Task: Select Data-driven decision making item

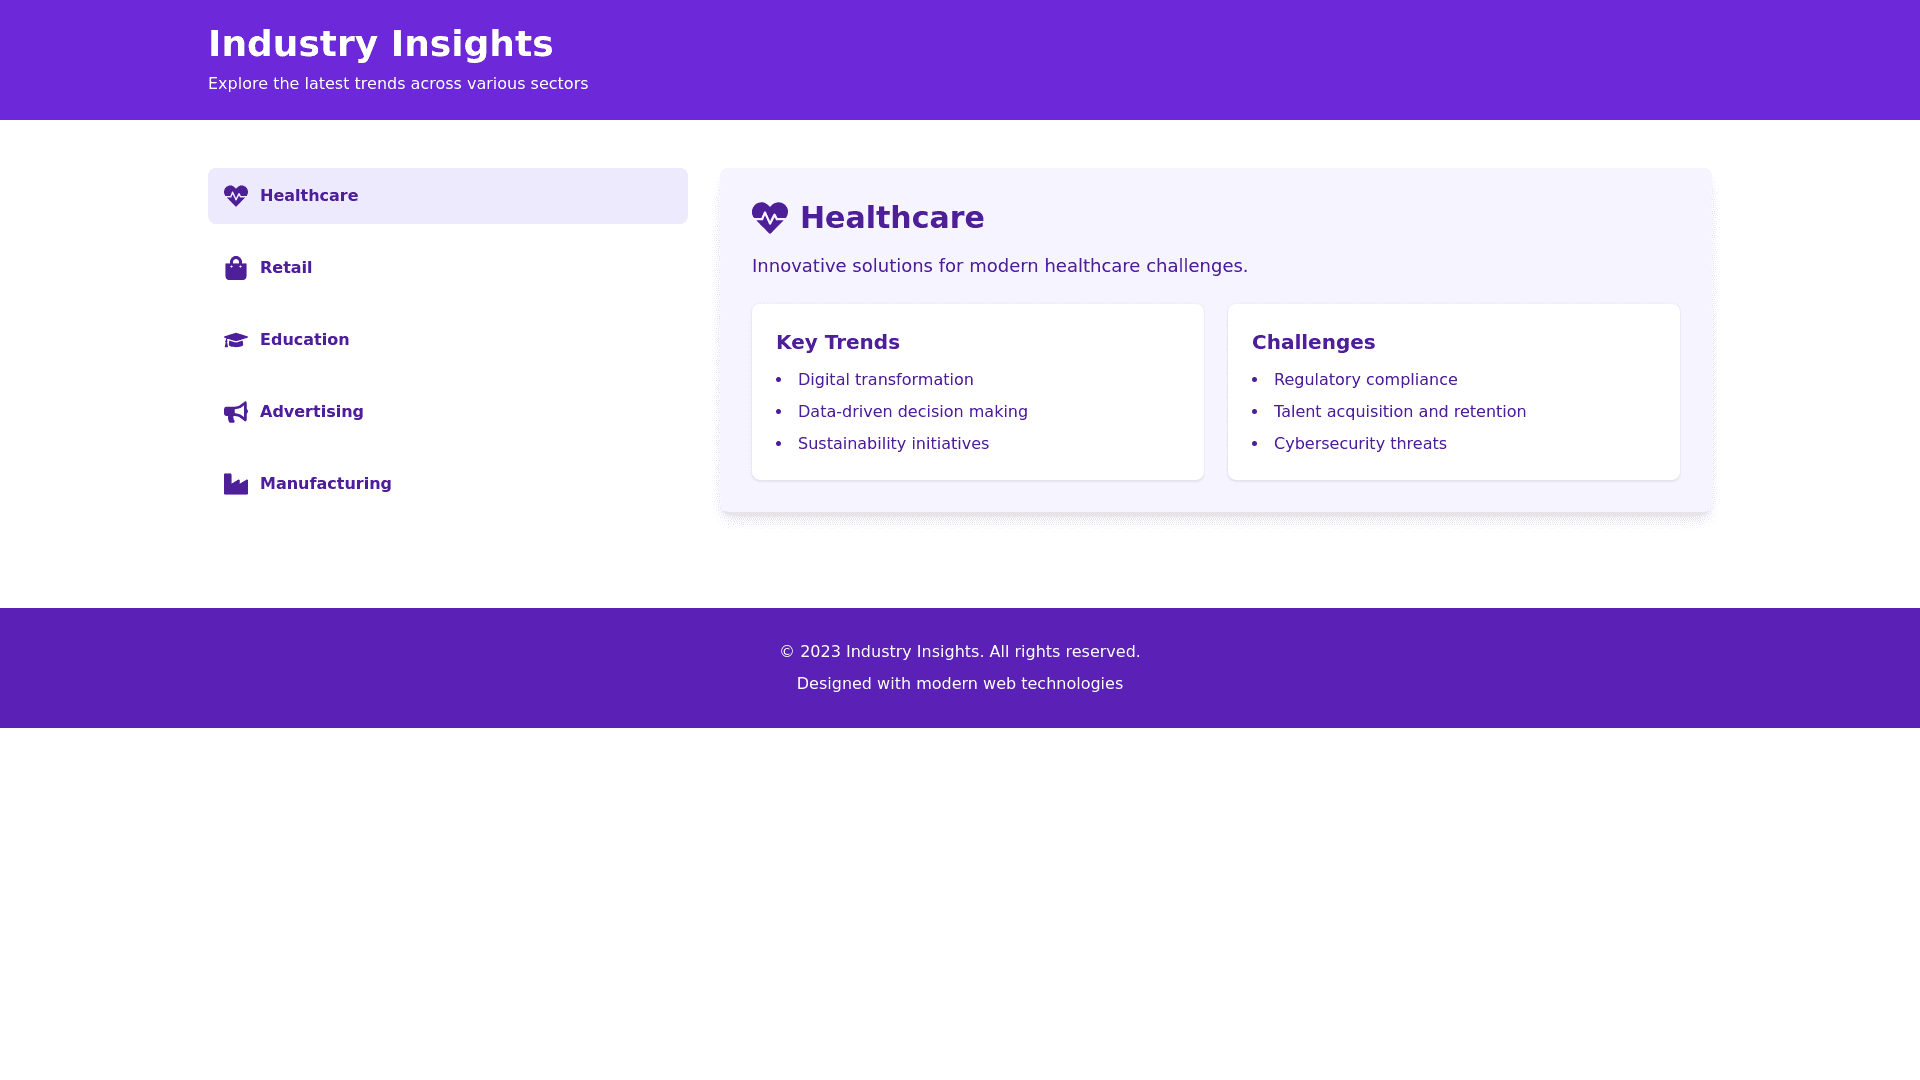Action: pos(912,412)
